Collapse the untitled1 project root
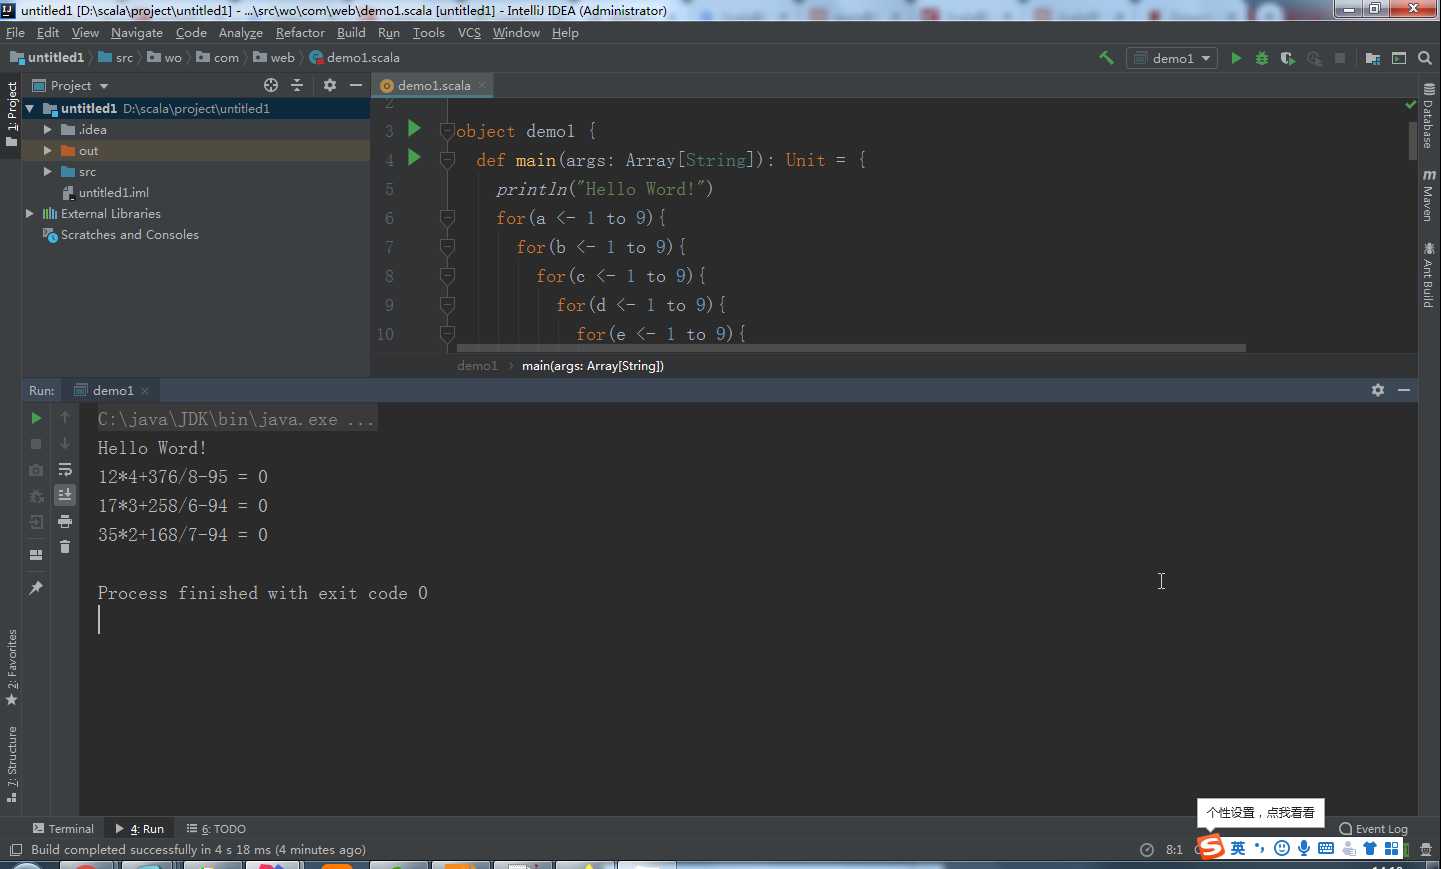 [x=30, y=108]
